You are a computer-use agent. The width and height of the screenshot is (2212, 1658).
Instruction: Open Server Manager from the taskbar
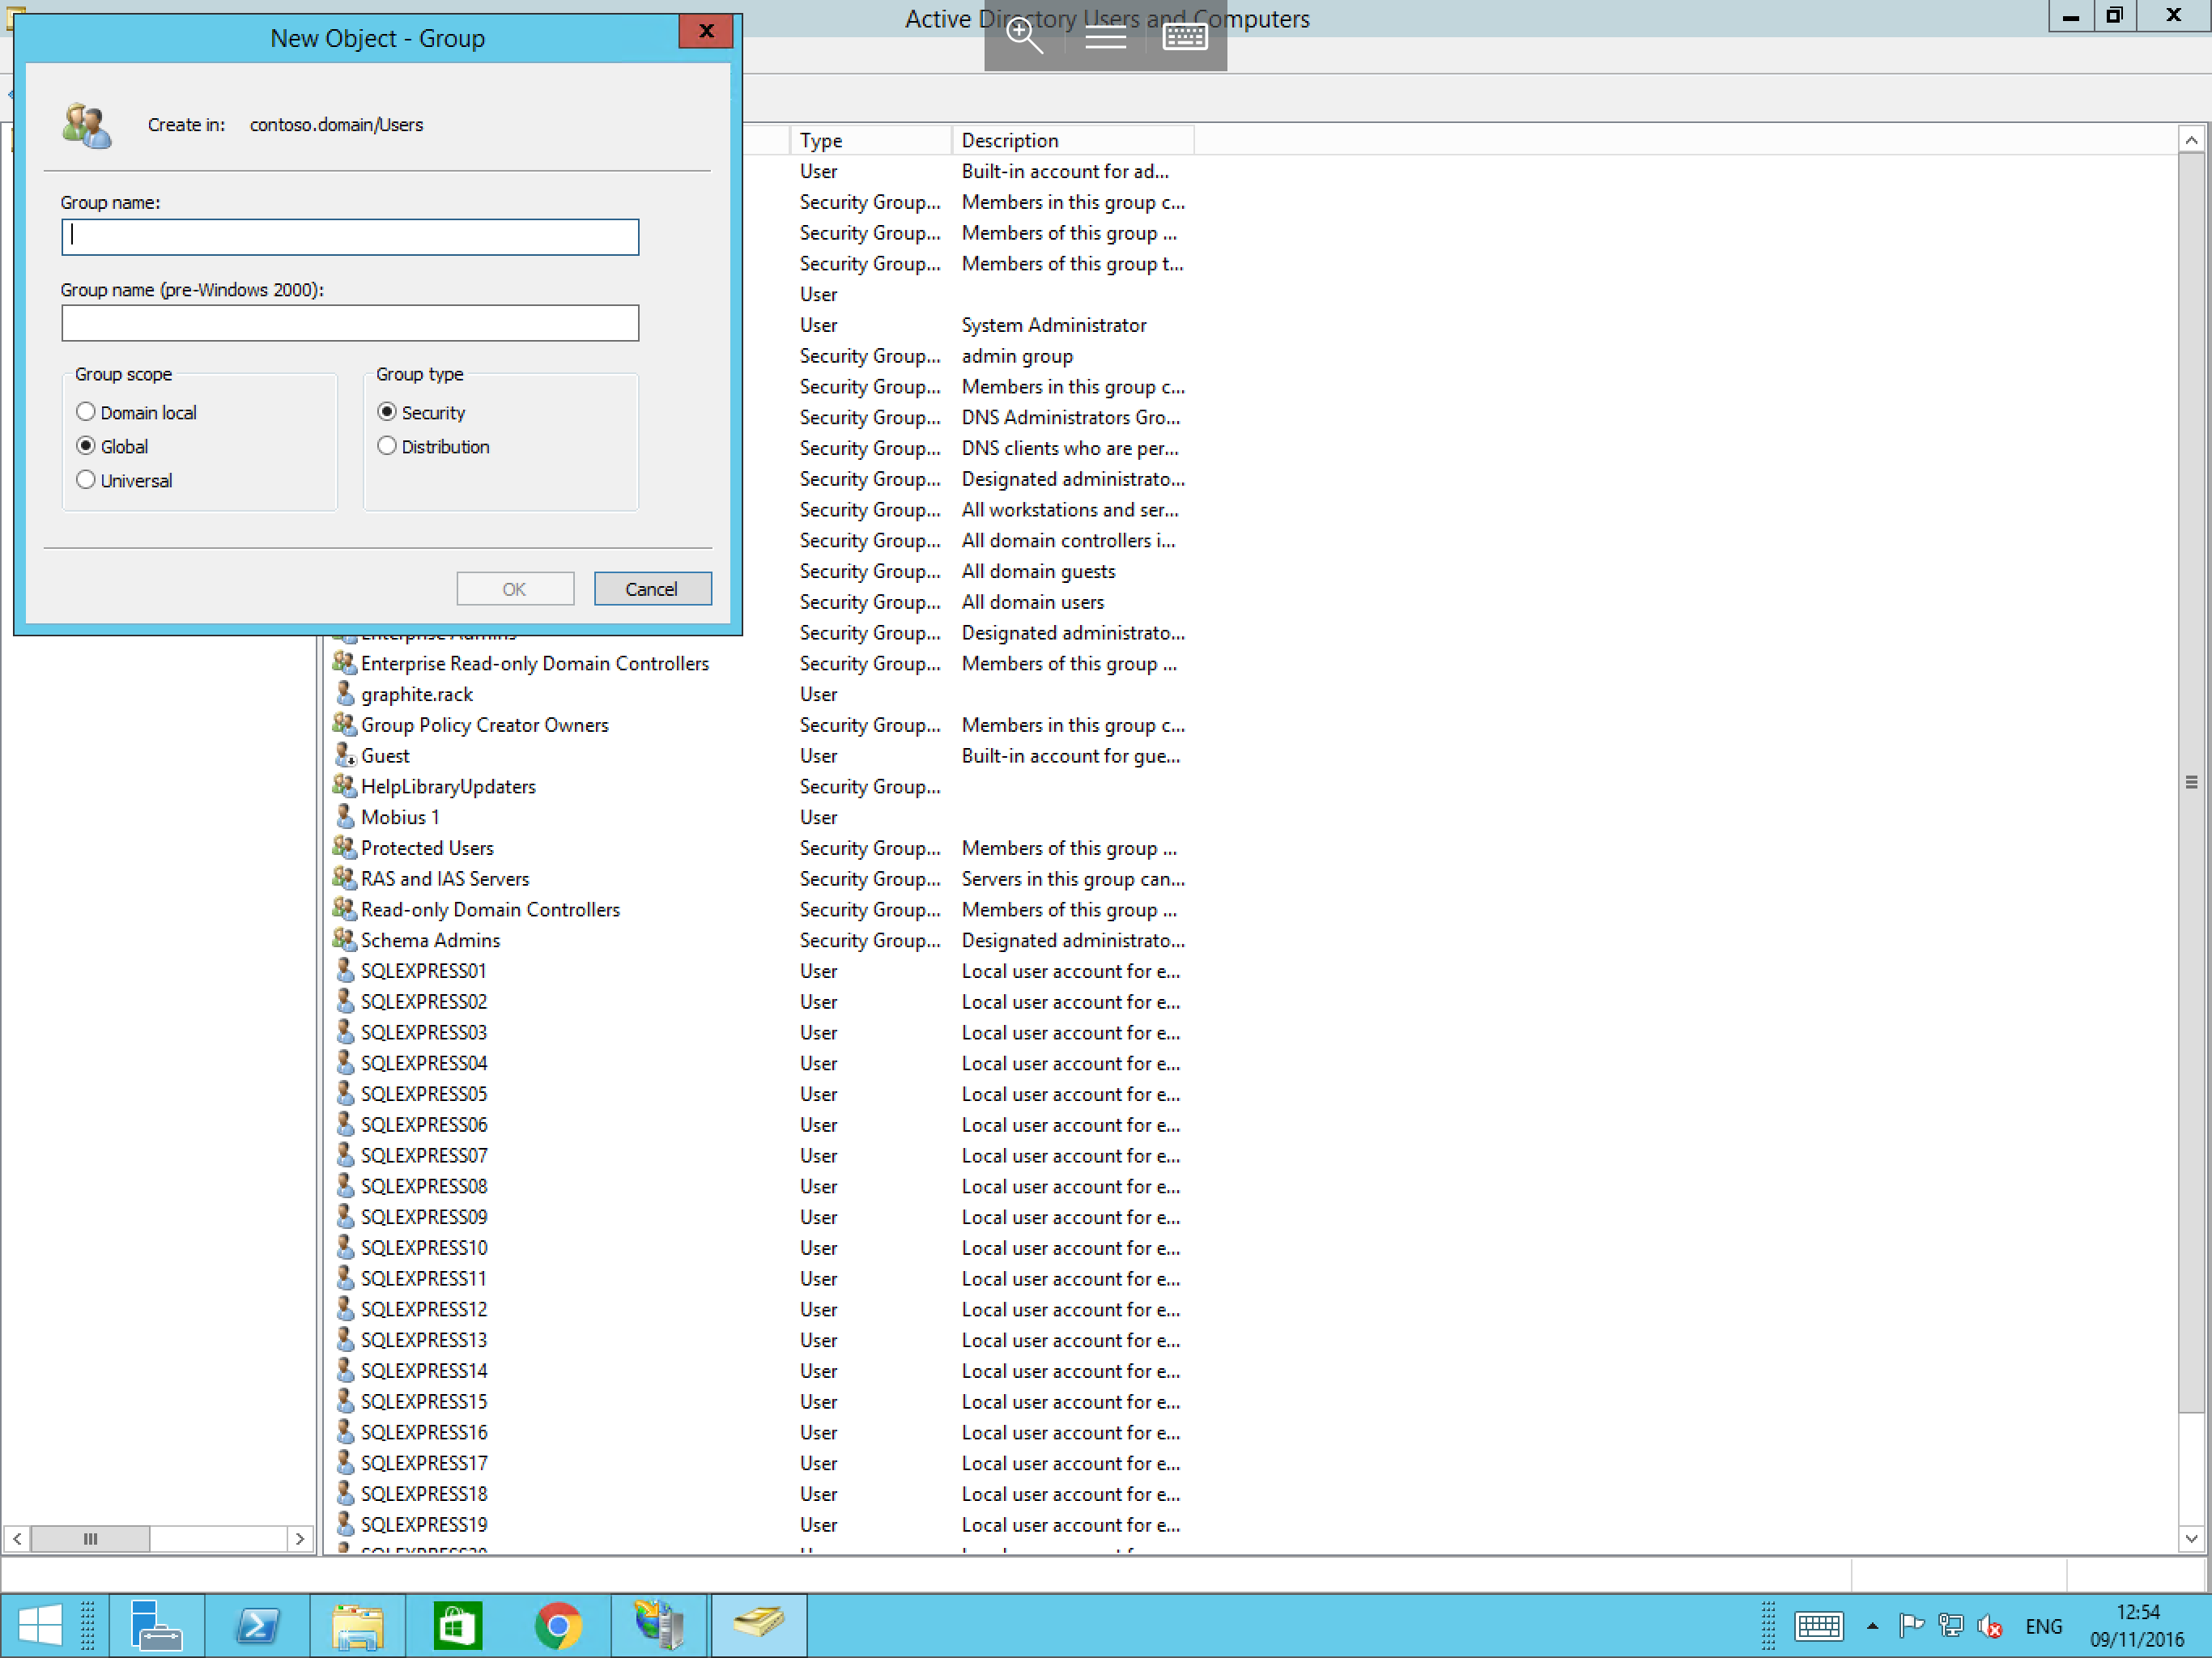[x=156, y=1625]
